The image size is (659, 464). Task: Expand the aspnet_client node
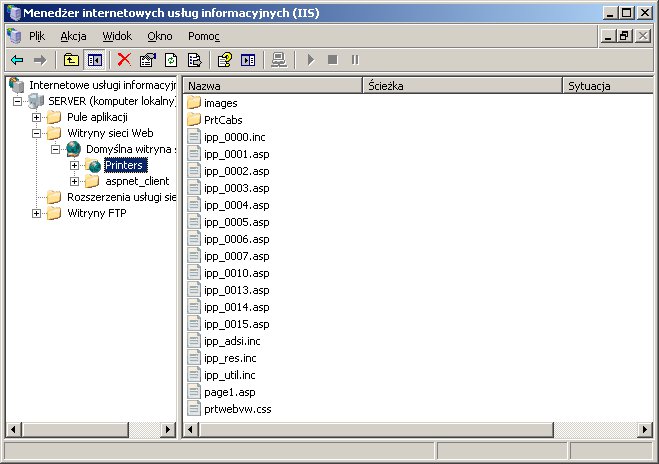click(x=74, y=181)
